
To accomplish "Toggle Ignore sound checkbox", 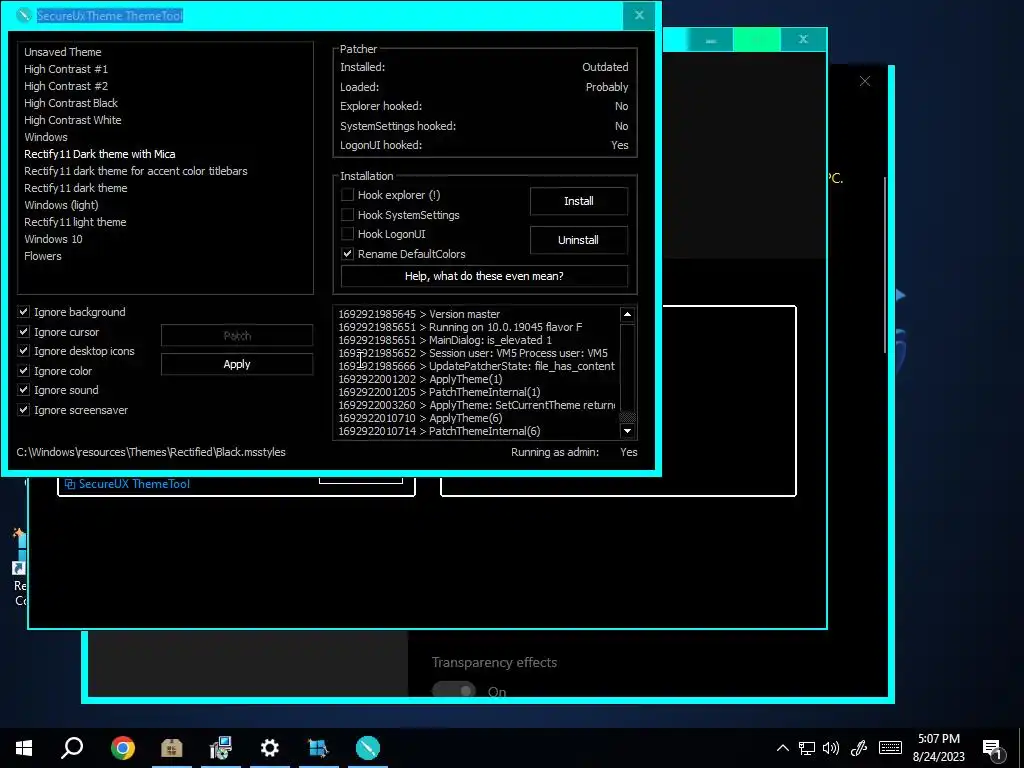I will [24, 390].
